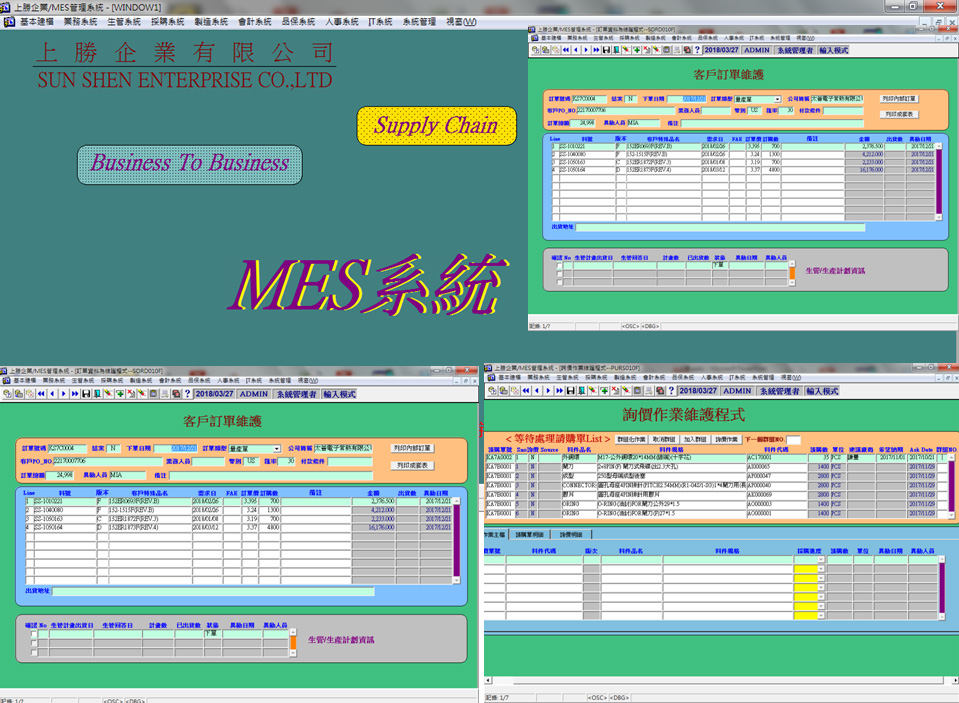Jump to last record in lower order window

tap(75, 394)
